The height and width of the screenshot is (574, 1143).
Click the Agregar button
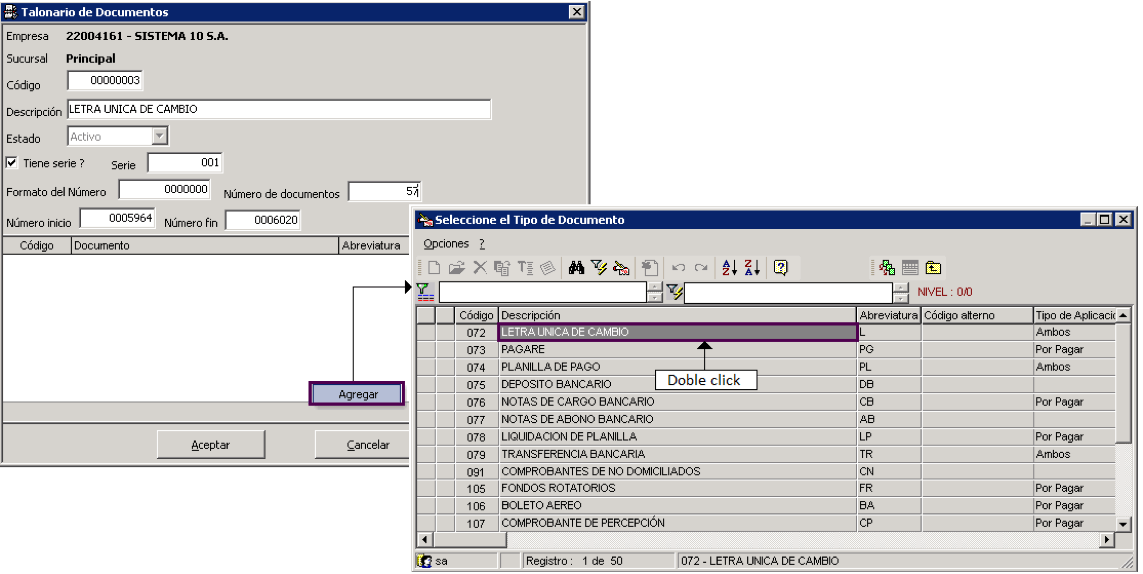[x=357, y=394]
